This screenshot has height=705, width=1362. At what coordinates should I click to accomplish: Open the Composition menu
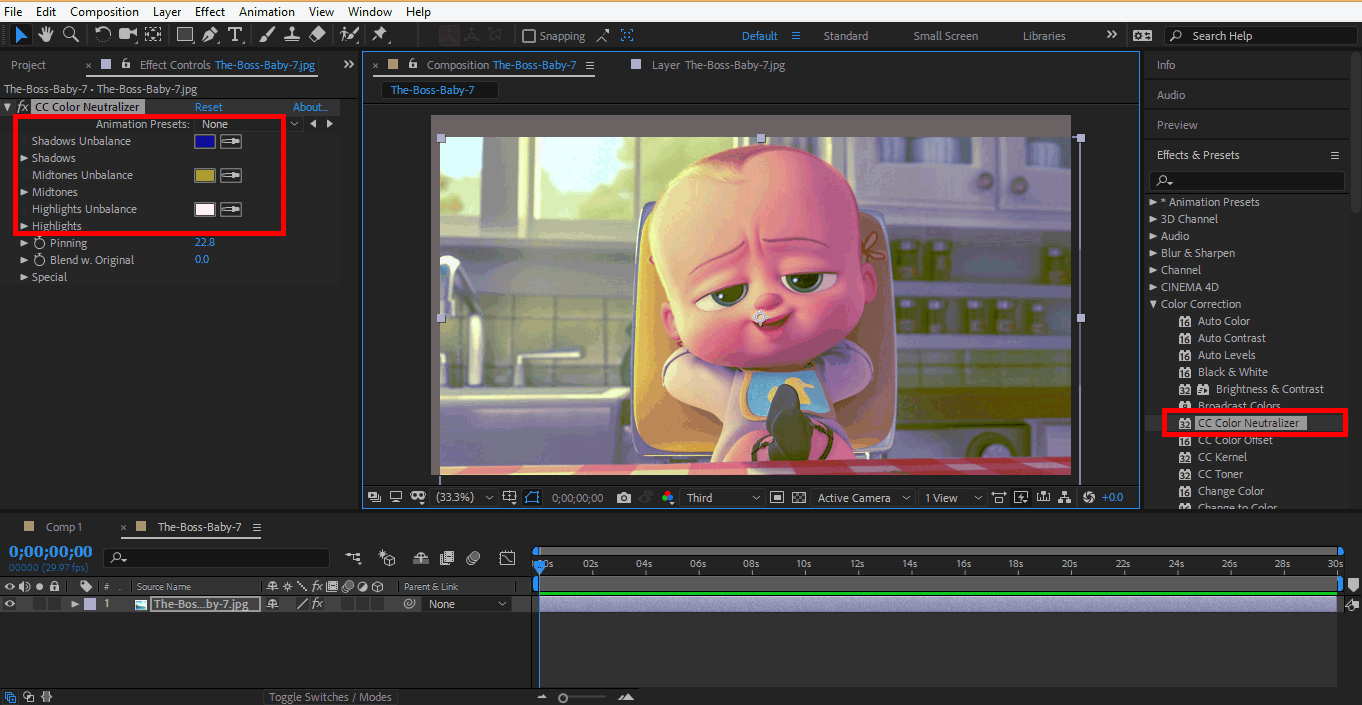click(104, 12)
